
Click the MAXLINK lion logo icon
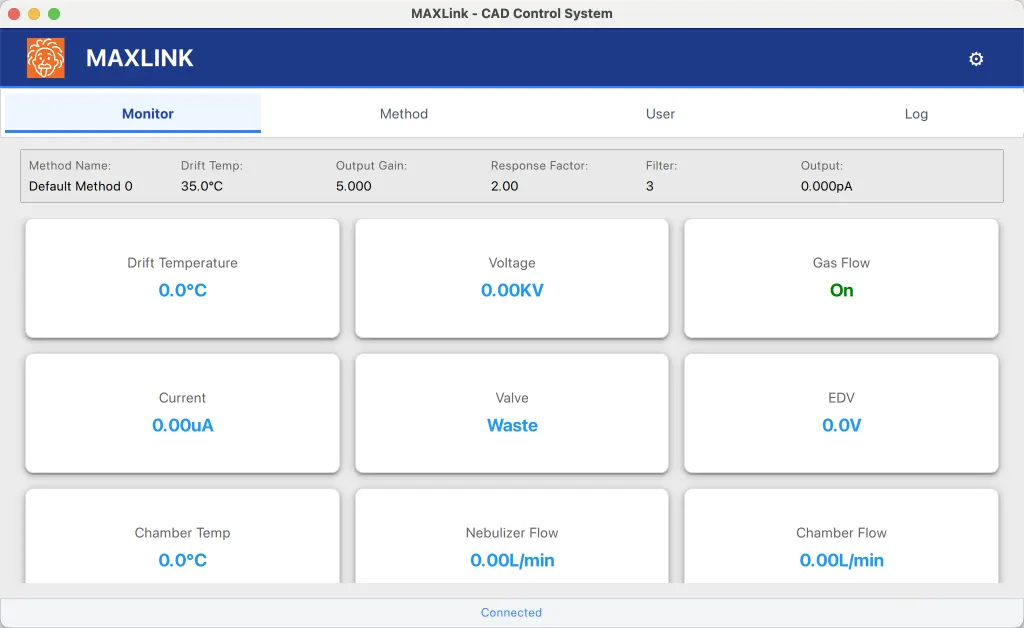(x=46, y=58)
